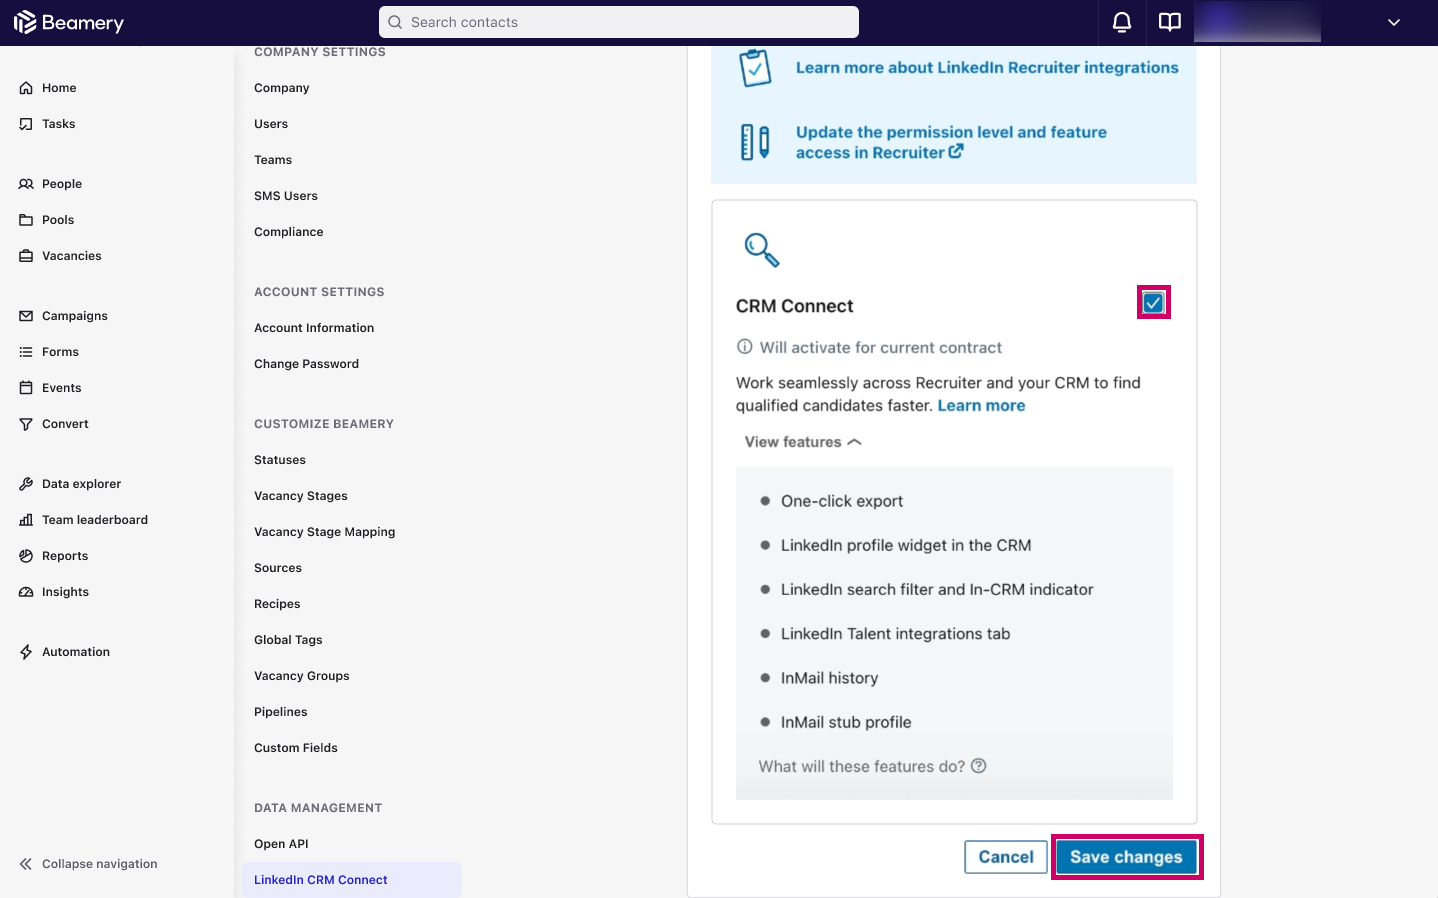Click the ruler and pencil icon
Screen dimensions: 1438x898
pos(755,142)
